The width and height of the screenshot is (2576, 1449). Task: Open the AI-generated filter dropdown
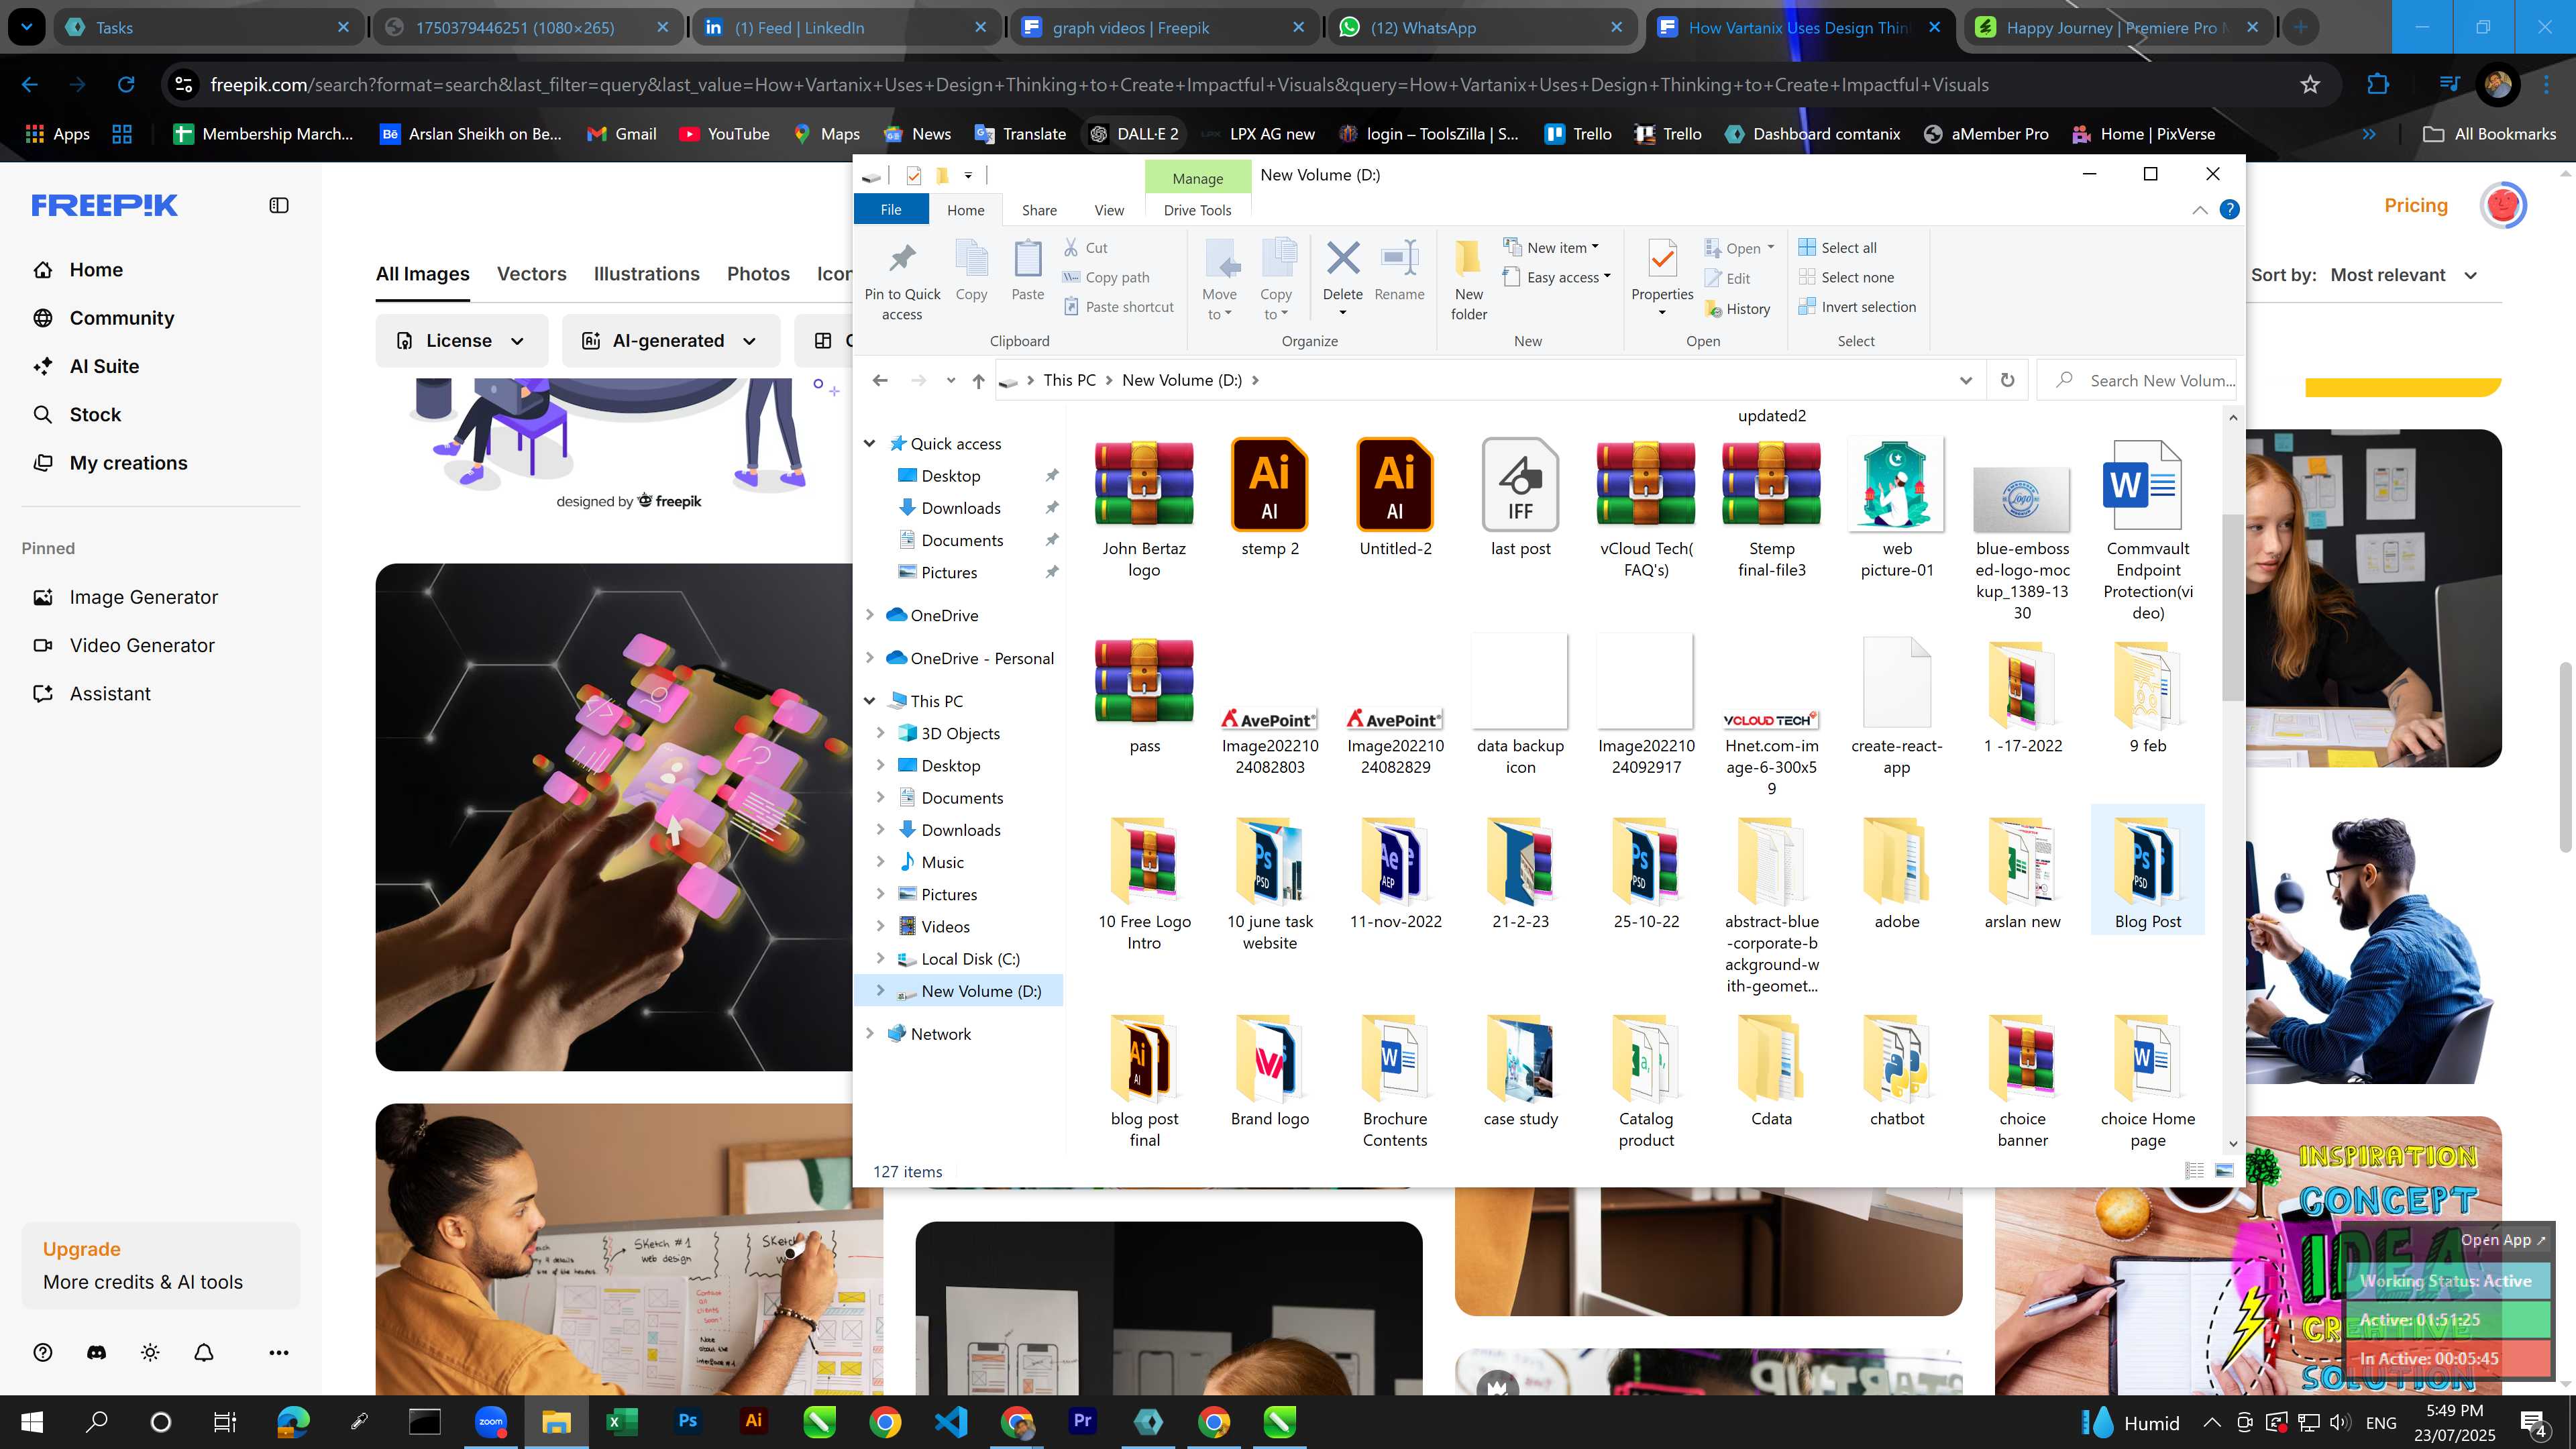[x=670, y=340]
